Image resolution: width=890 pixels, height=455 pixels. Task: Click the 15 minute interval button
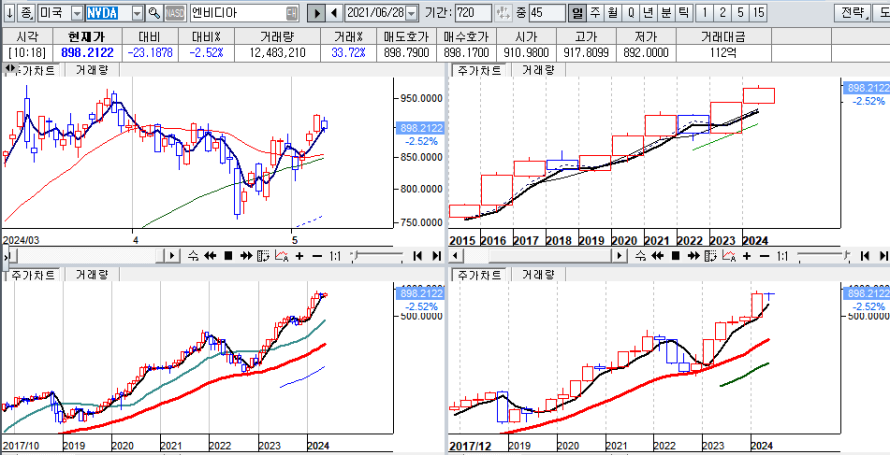758,13
